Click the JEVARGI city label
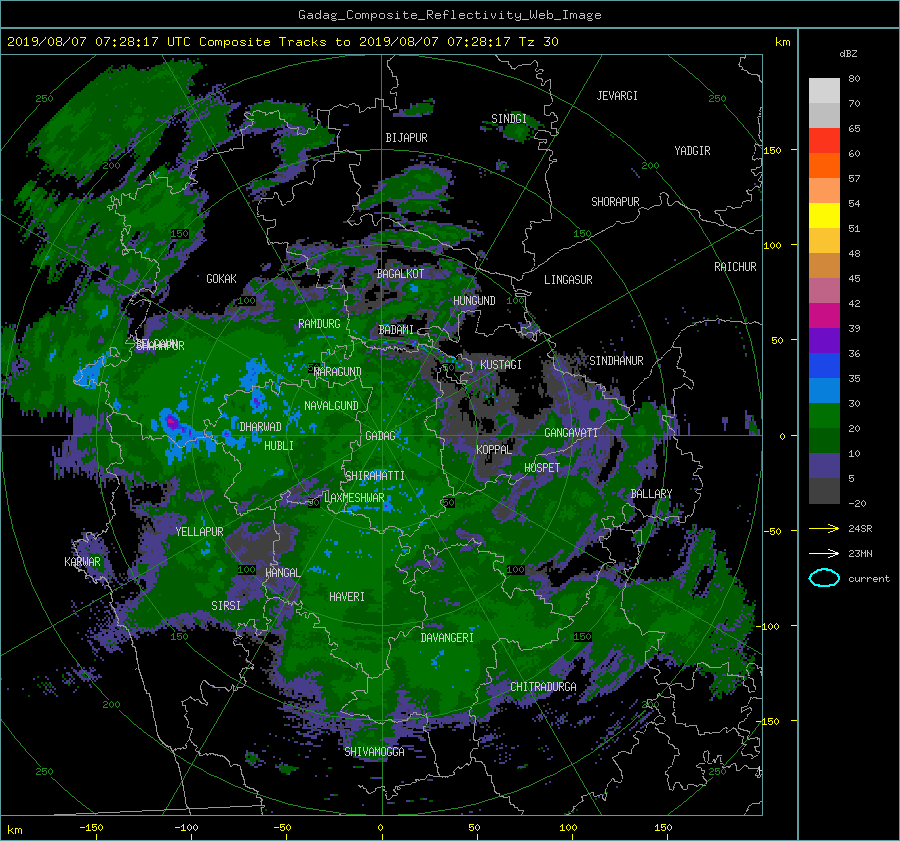The height and width of the screenshot is (841, 900). (x=617, y=96)
